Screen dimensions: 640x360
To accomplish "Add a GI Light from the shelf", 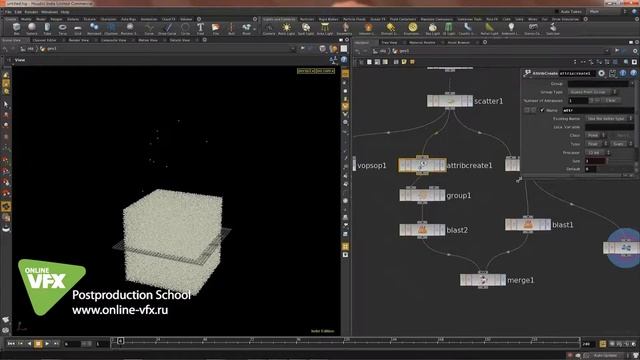I will [449, 29].
